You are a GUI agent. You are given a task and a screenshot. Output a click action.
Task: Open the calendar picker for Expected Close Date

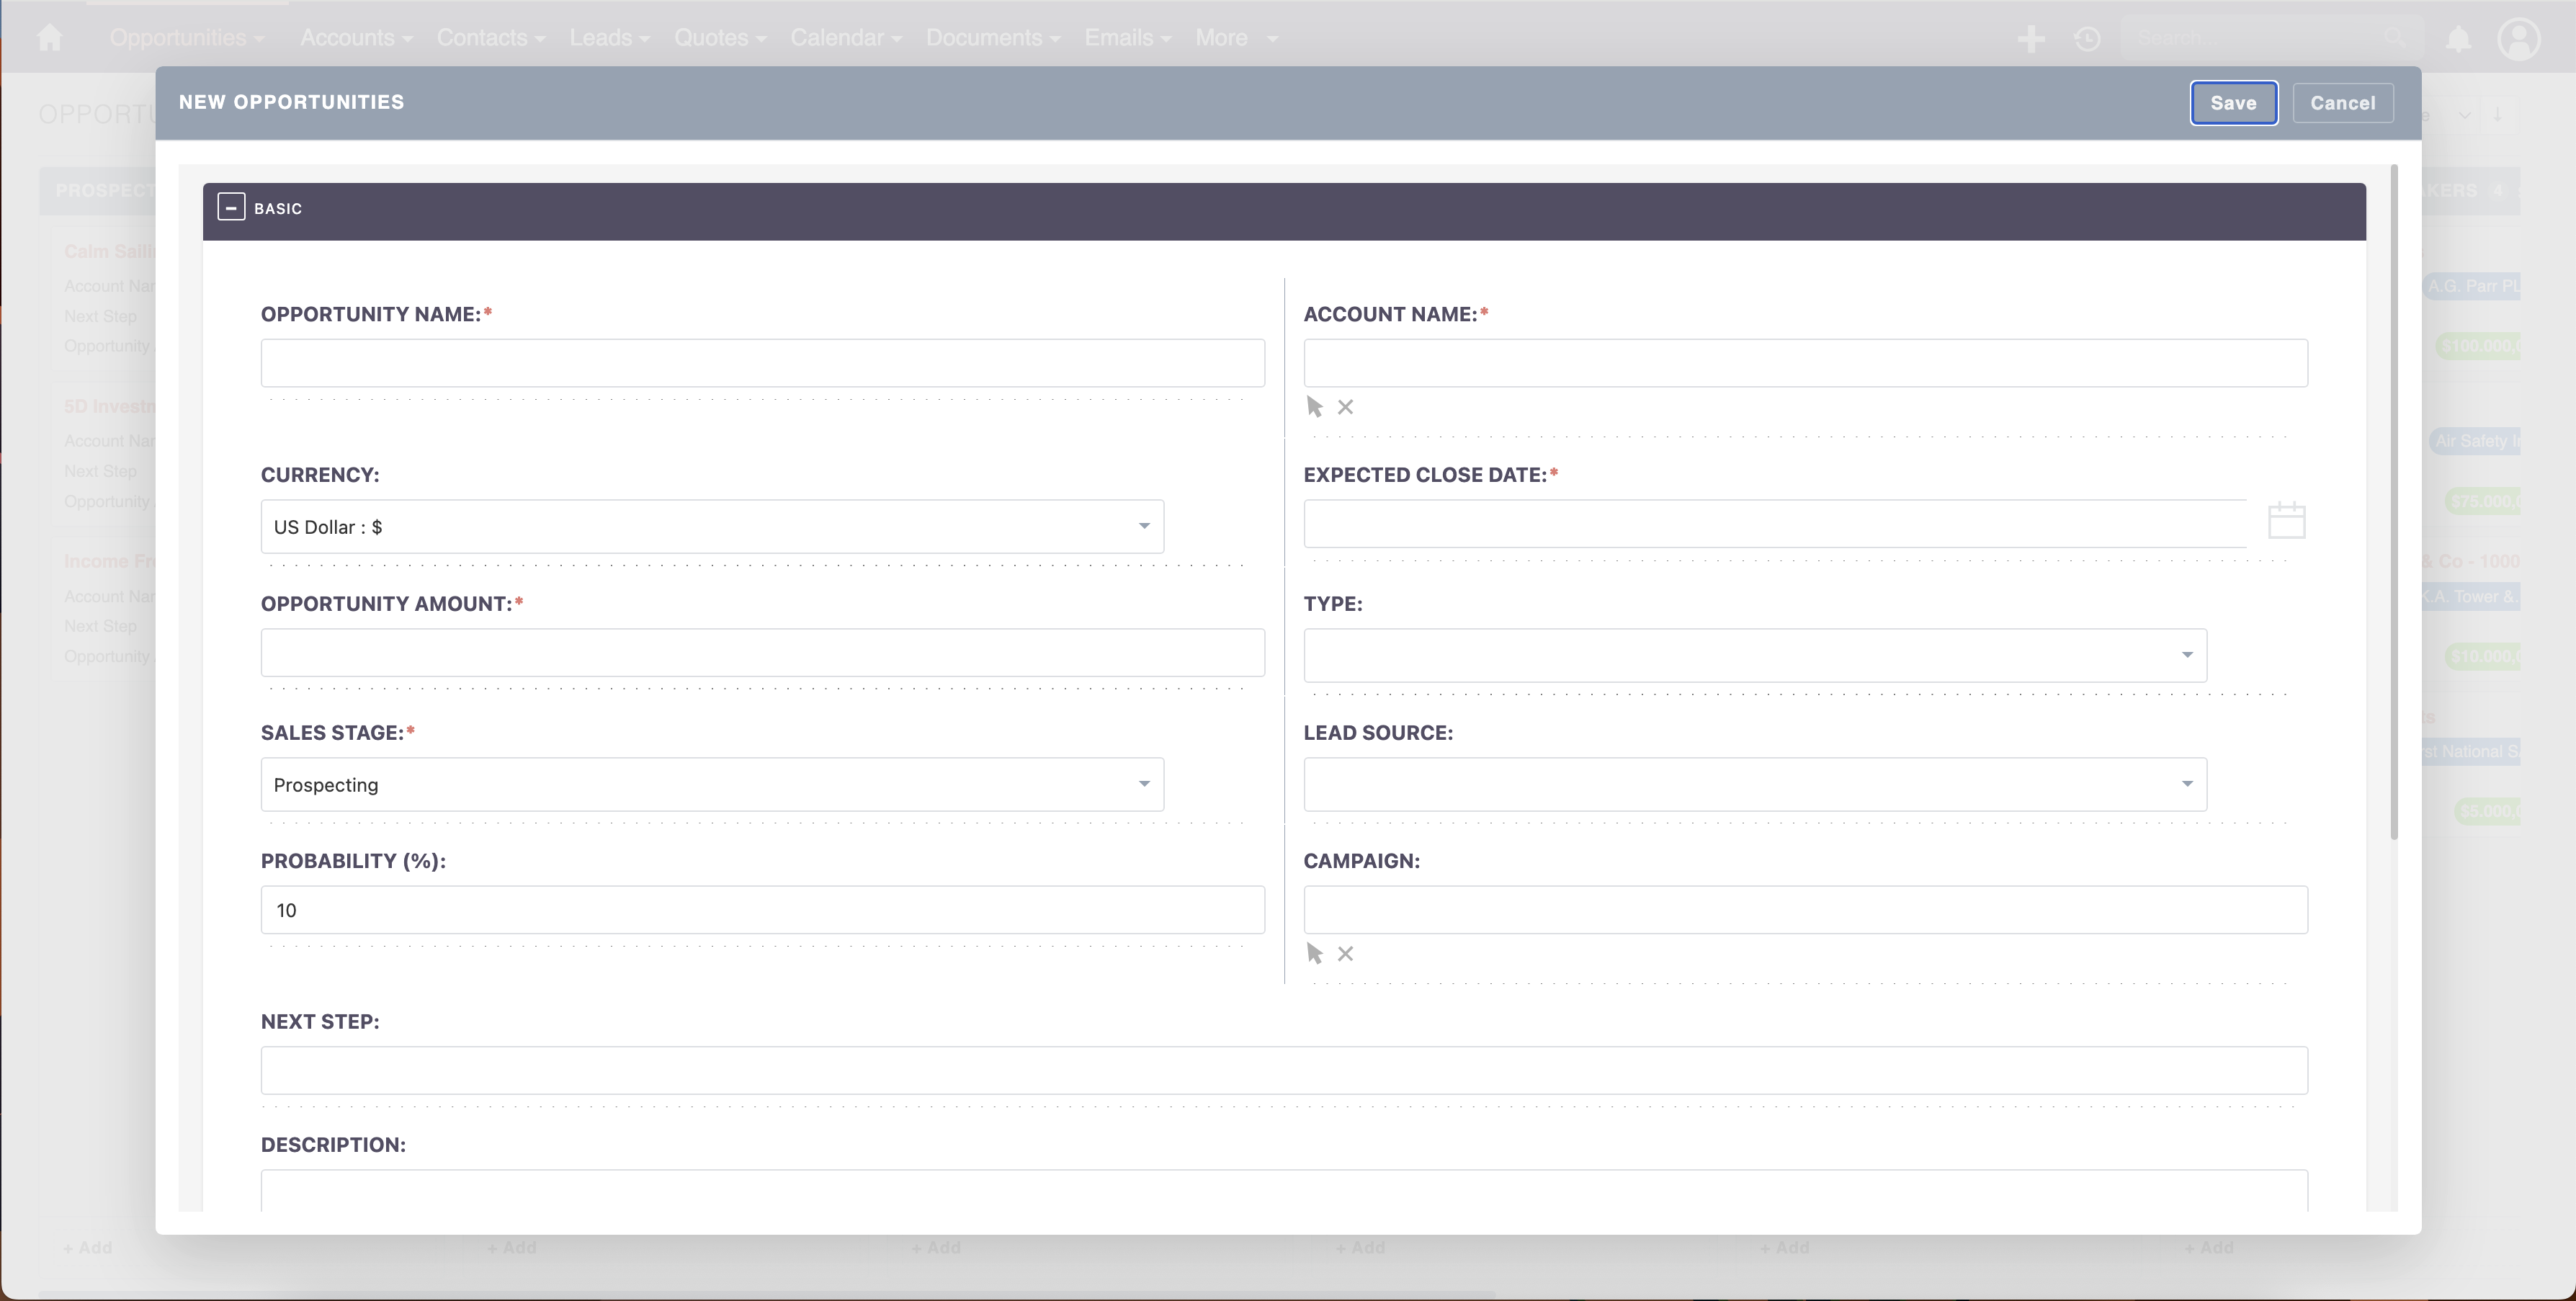pyautogui.click(x=2286, y=521)
